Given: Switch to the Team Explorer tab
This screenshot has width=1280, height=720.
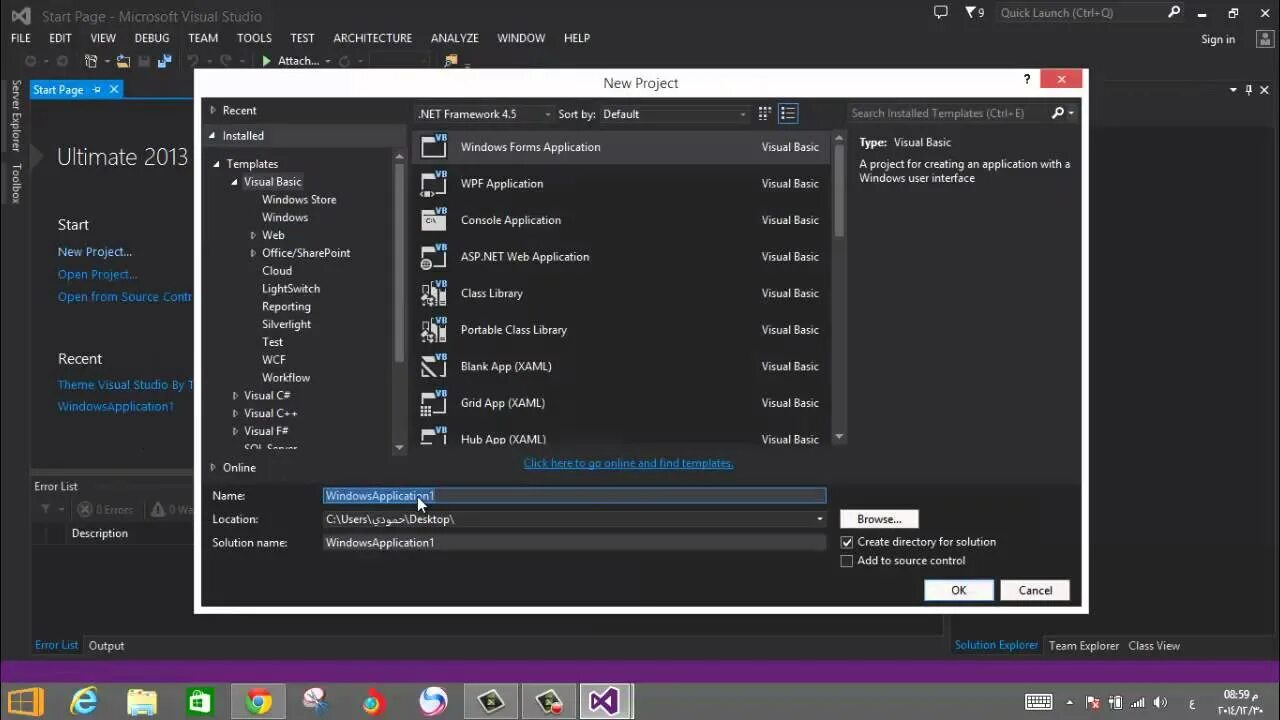Looking at the screenshot, I should tap(1084, 645).
